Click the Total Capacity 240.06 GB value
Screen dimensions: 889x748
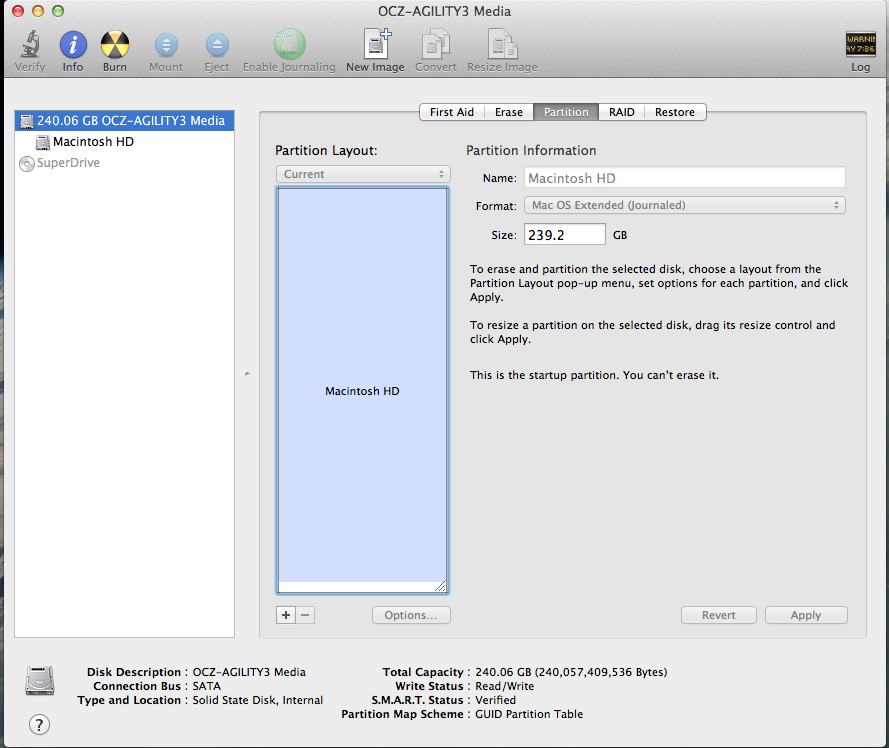pyautogui.click(x=571, y=672)
